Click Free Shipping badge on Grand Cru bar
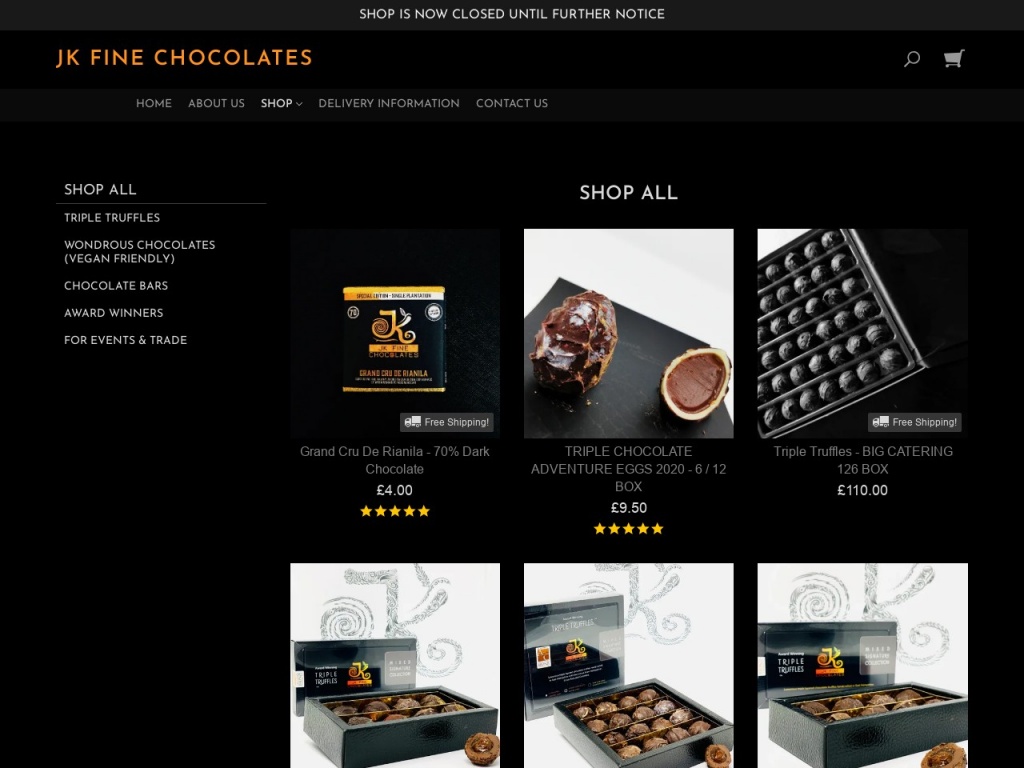1024x768 pixels. [447, 422]
